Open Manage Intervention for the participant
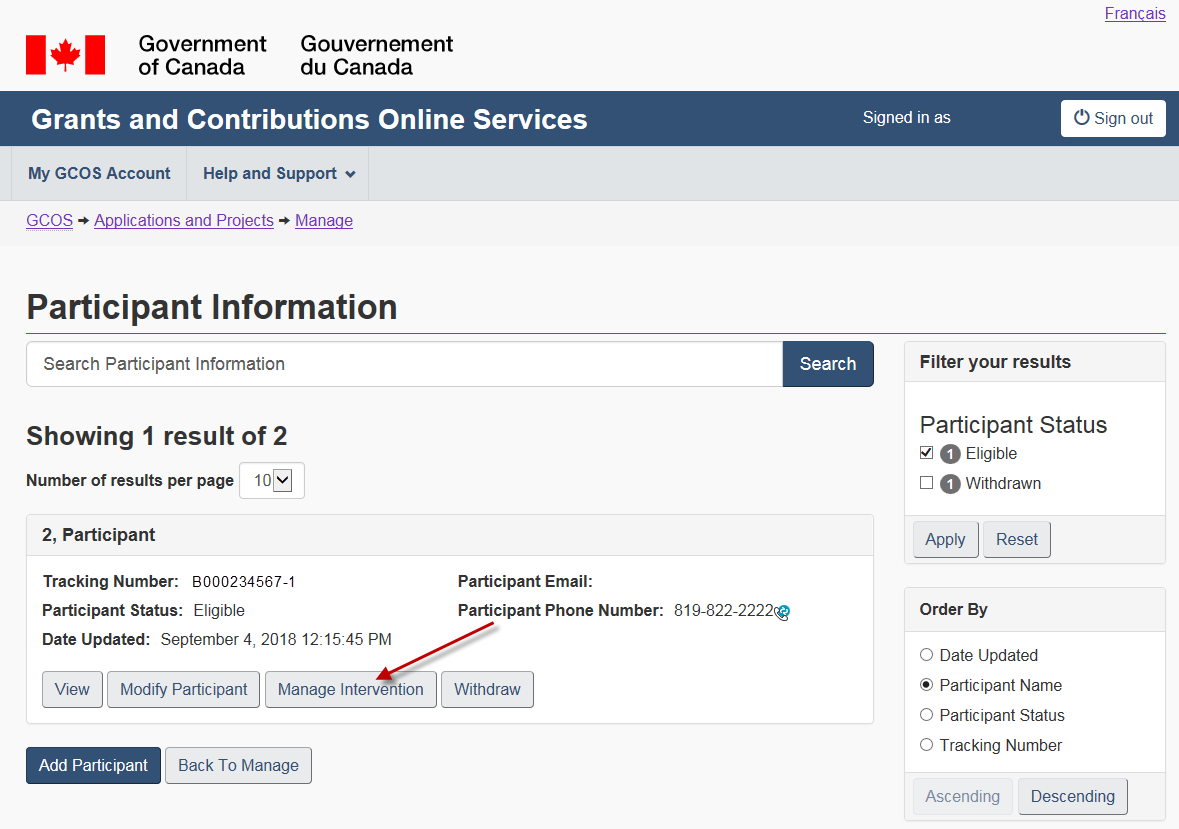The image size is (1179, 829). [x=350, y=690]
